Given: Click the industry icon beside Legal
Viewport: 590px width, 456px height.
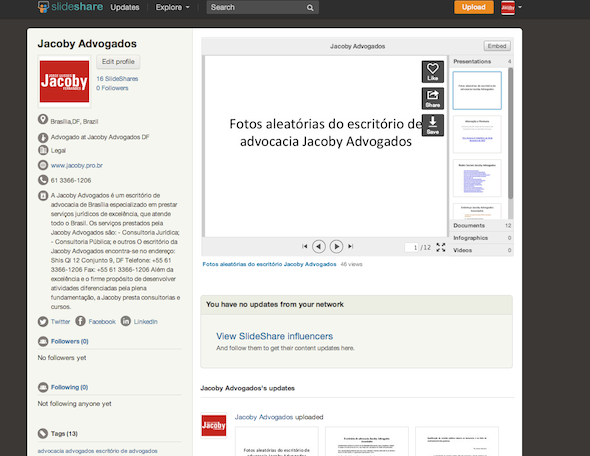Looking at the screenshot, I should coord(43,150).
